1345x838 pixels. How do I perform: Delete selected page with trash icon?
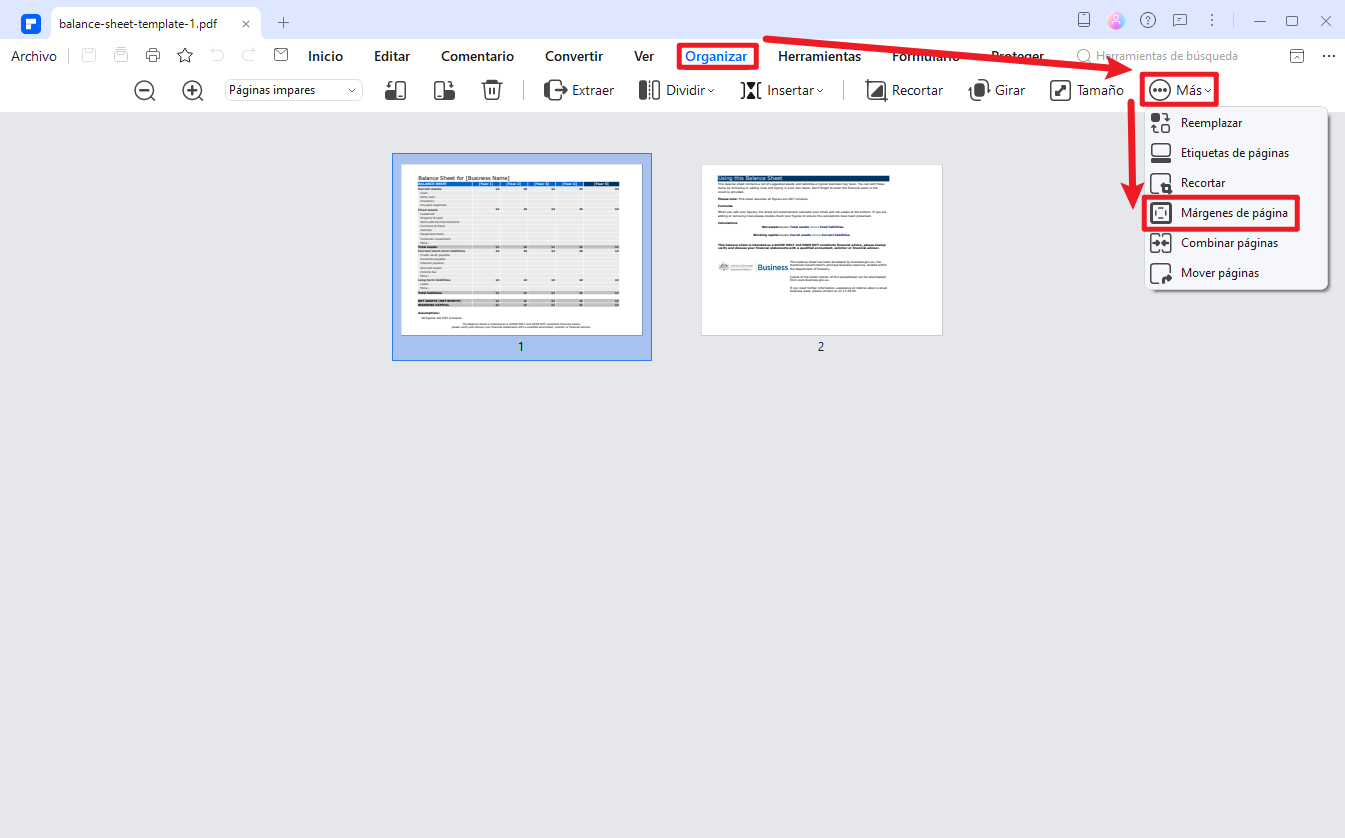click(x=491, y=90)
